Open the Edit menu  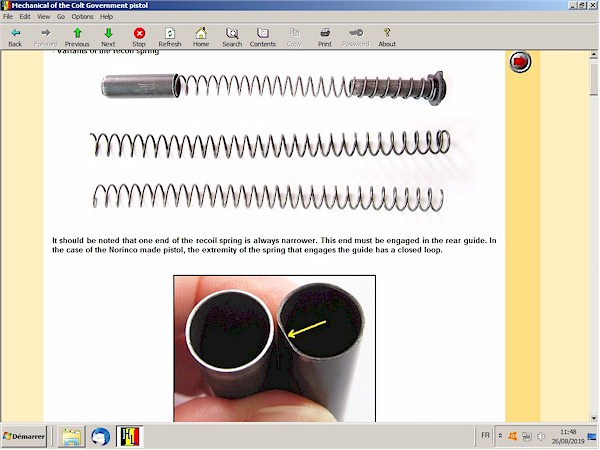pos(25,16)
